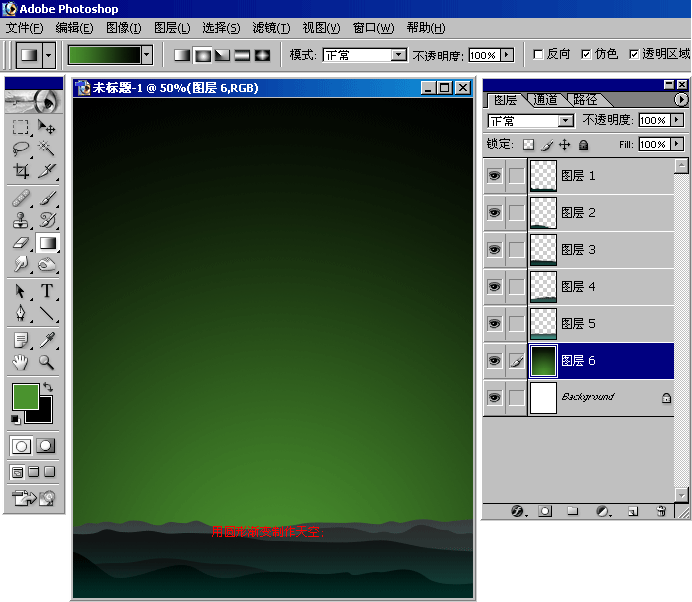Choose reflected gradient style
This screenshot has width=692, height=602.
coord(242,55)
